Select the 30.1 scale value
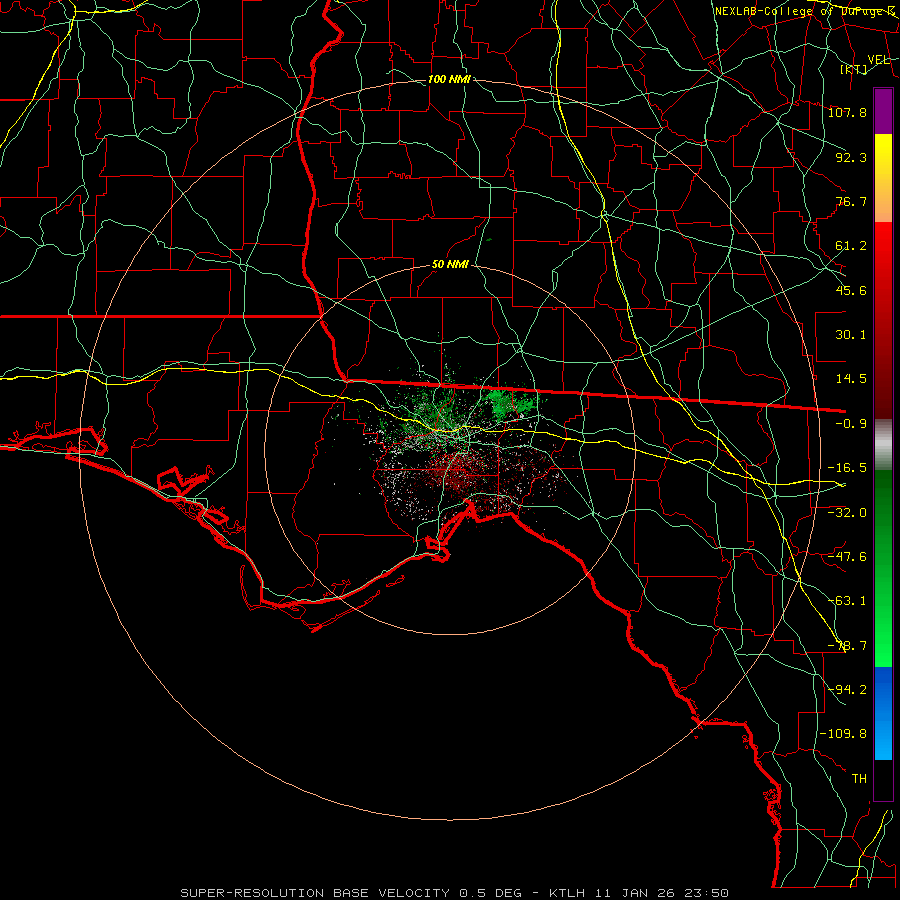900x900 pixels. 851,335
